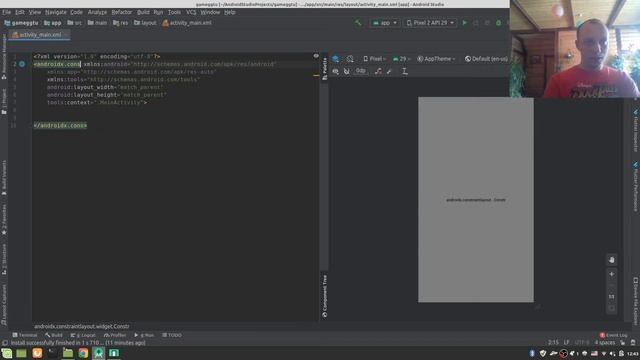Open Chrome from the taskbar

point(83,353)
